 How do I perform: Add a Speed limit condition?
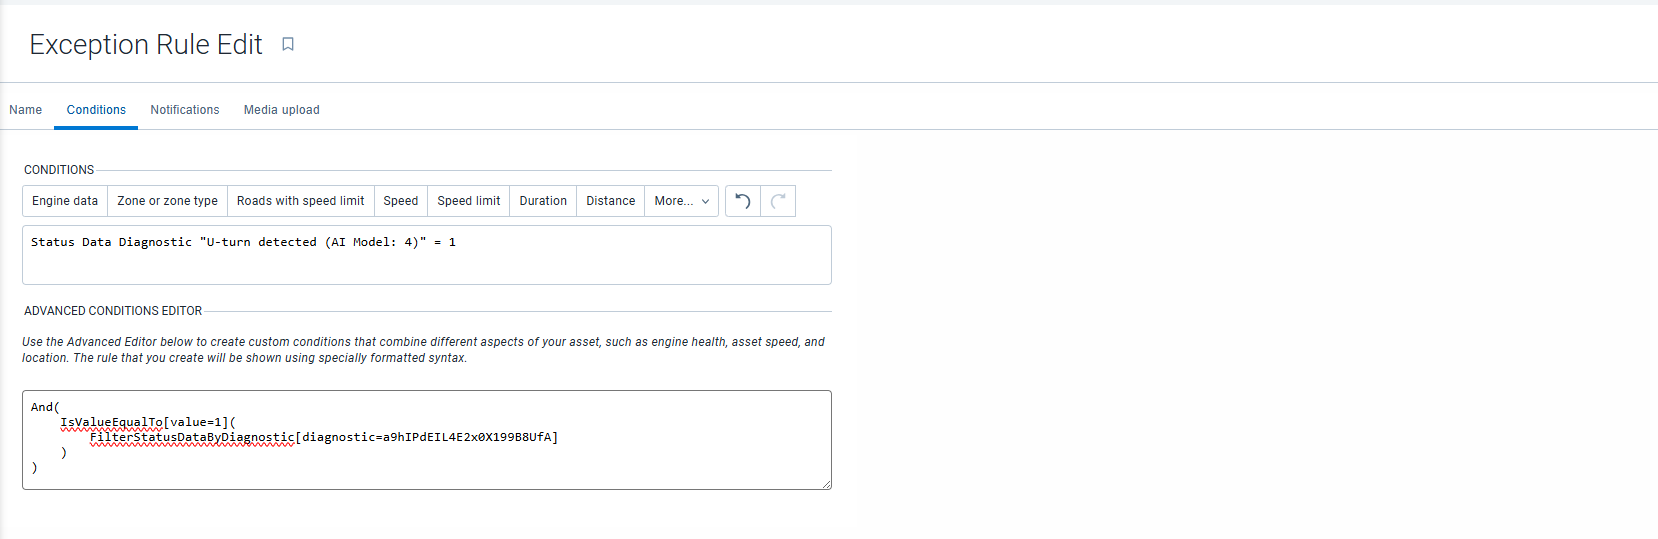pyautogui.click(x=469, y=201)
